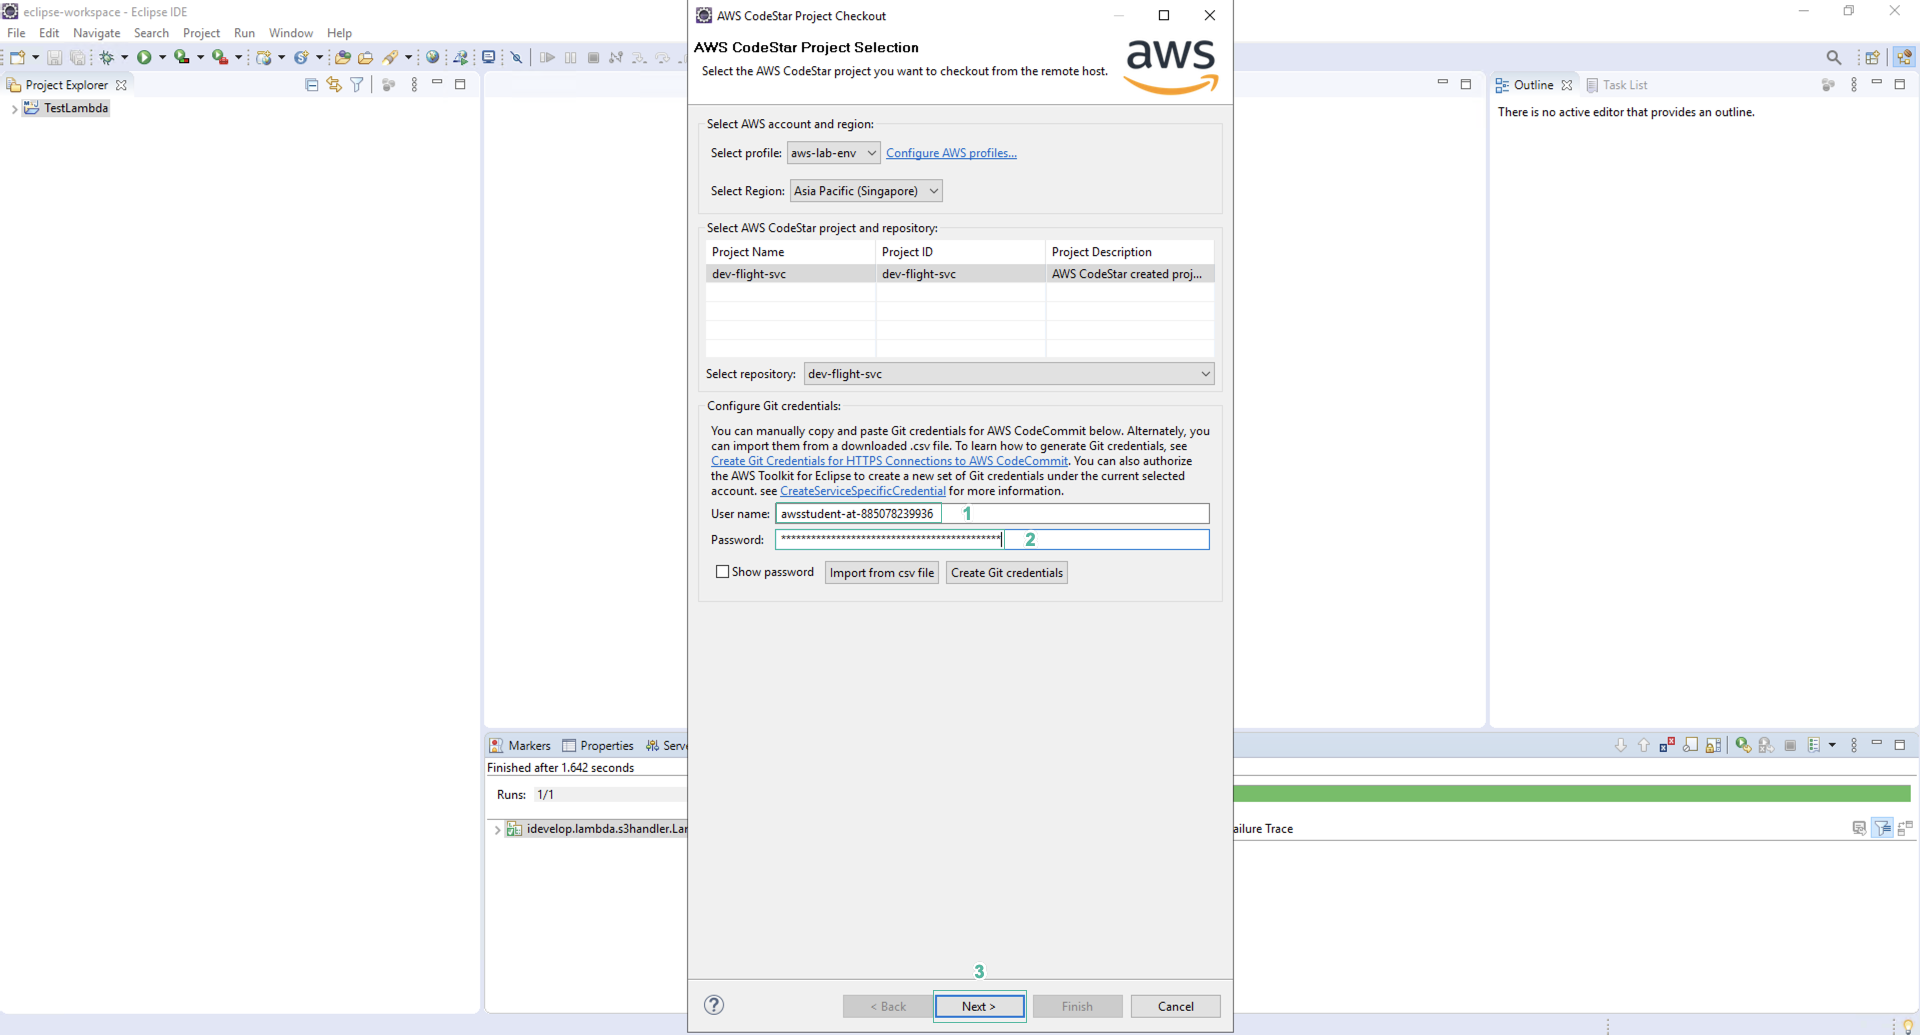Click Previous Failed Test arrow in JUnit
This screenshot has height=1035, width=1920.
pyautogui.click(x=1643, y=745)
